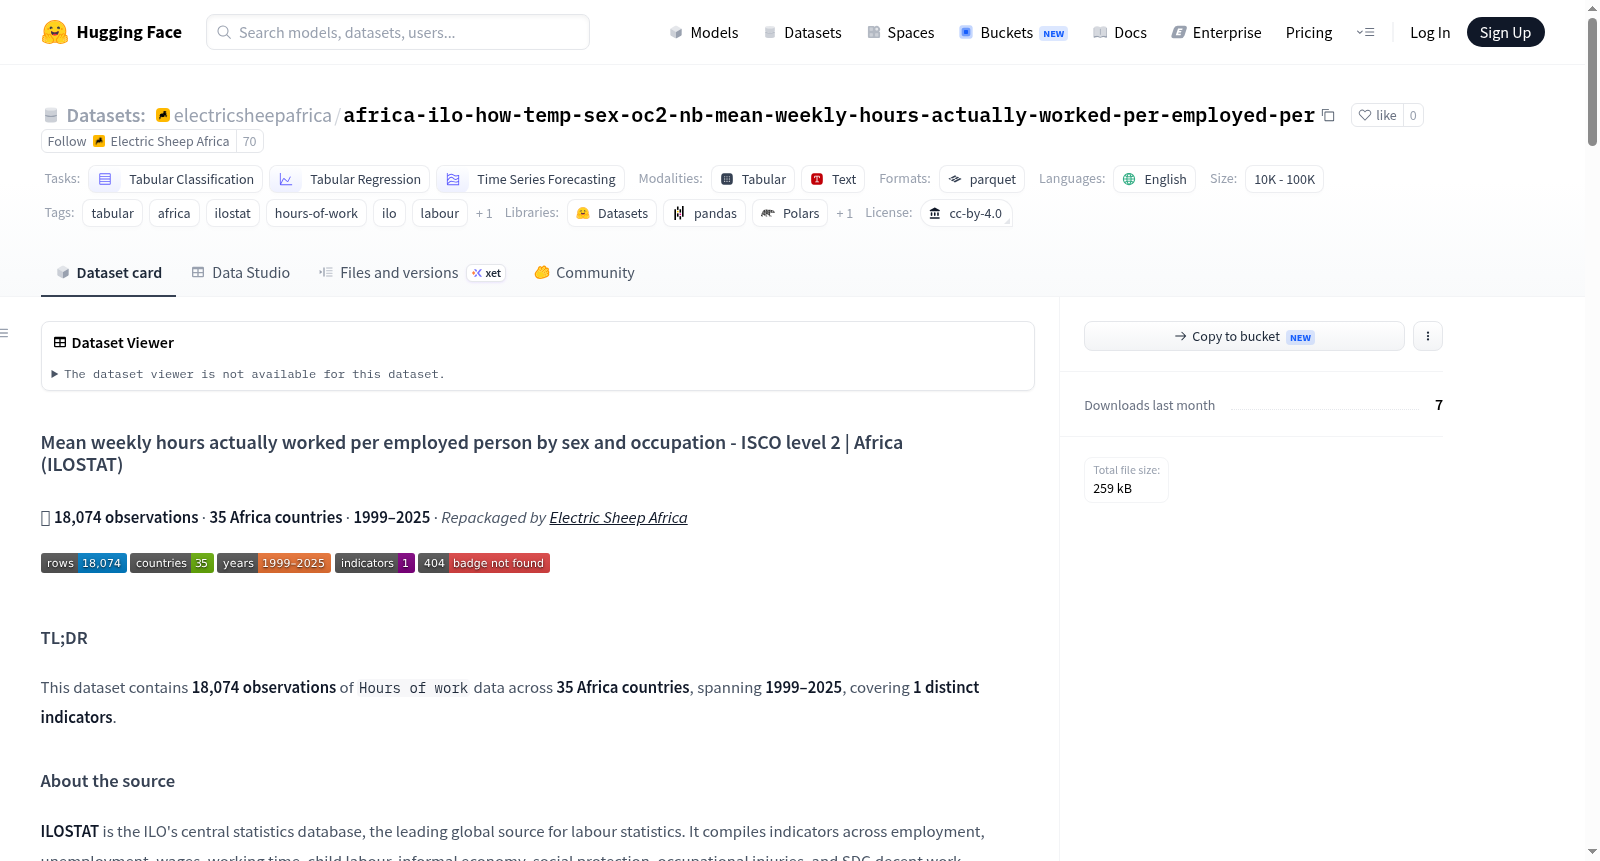Viewport: 1600px width, 861px height.
Task: Expand the additional navigation menu icon
Action: coord(1365,32)
